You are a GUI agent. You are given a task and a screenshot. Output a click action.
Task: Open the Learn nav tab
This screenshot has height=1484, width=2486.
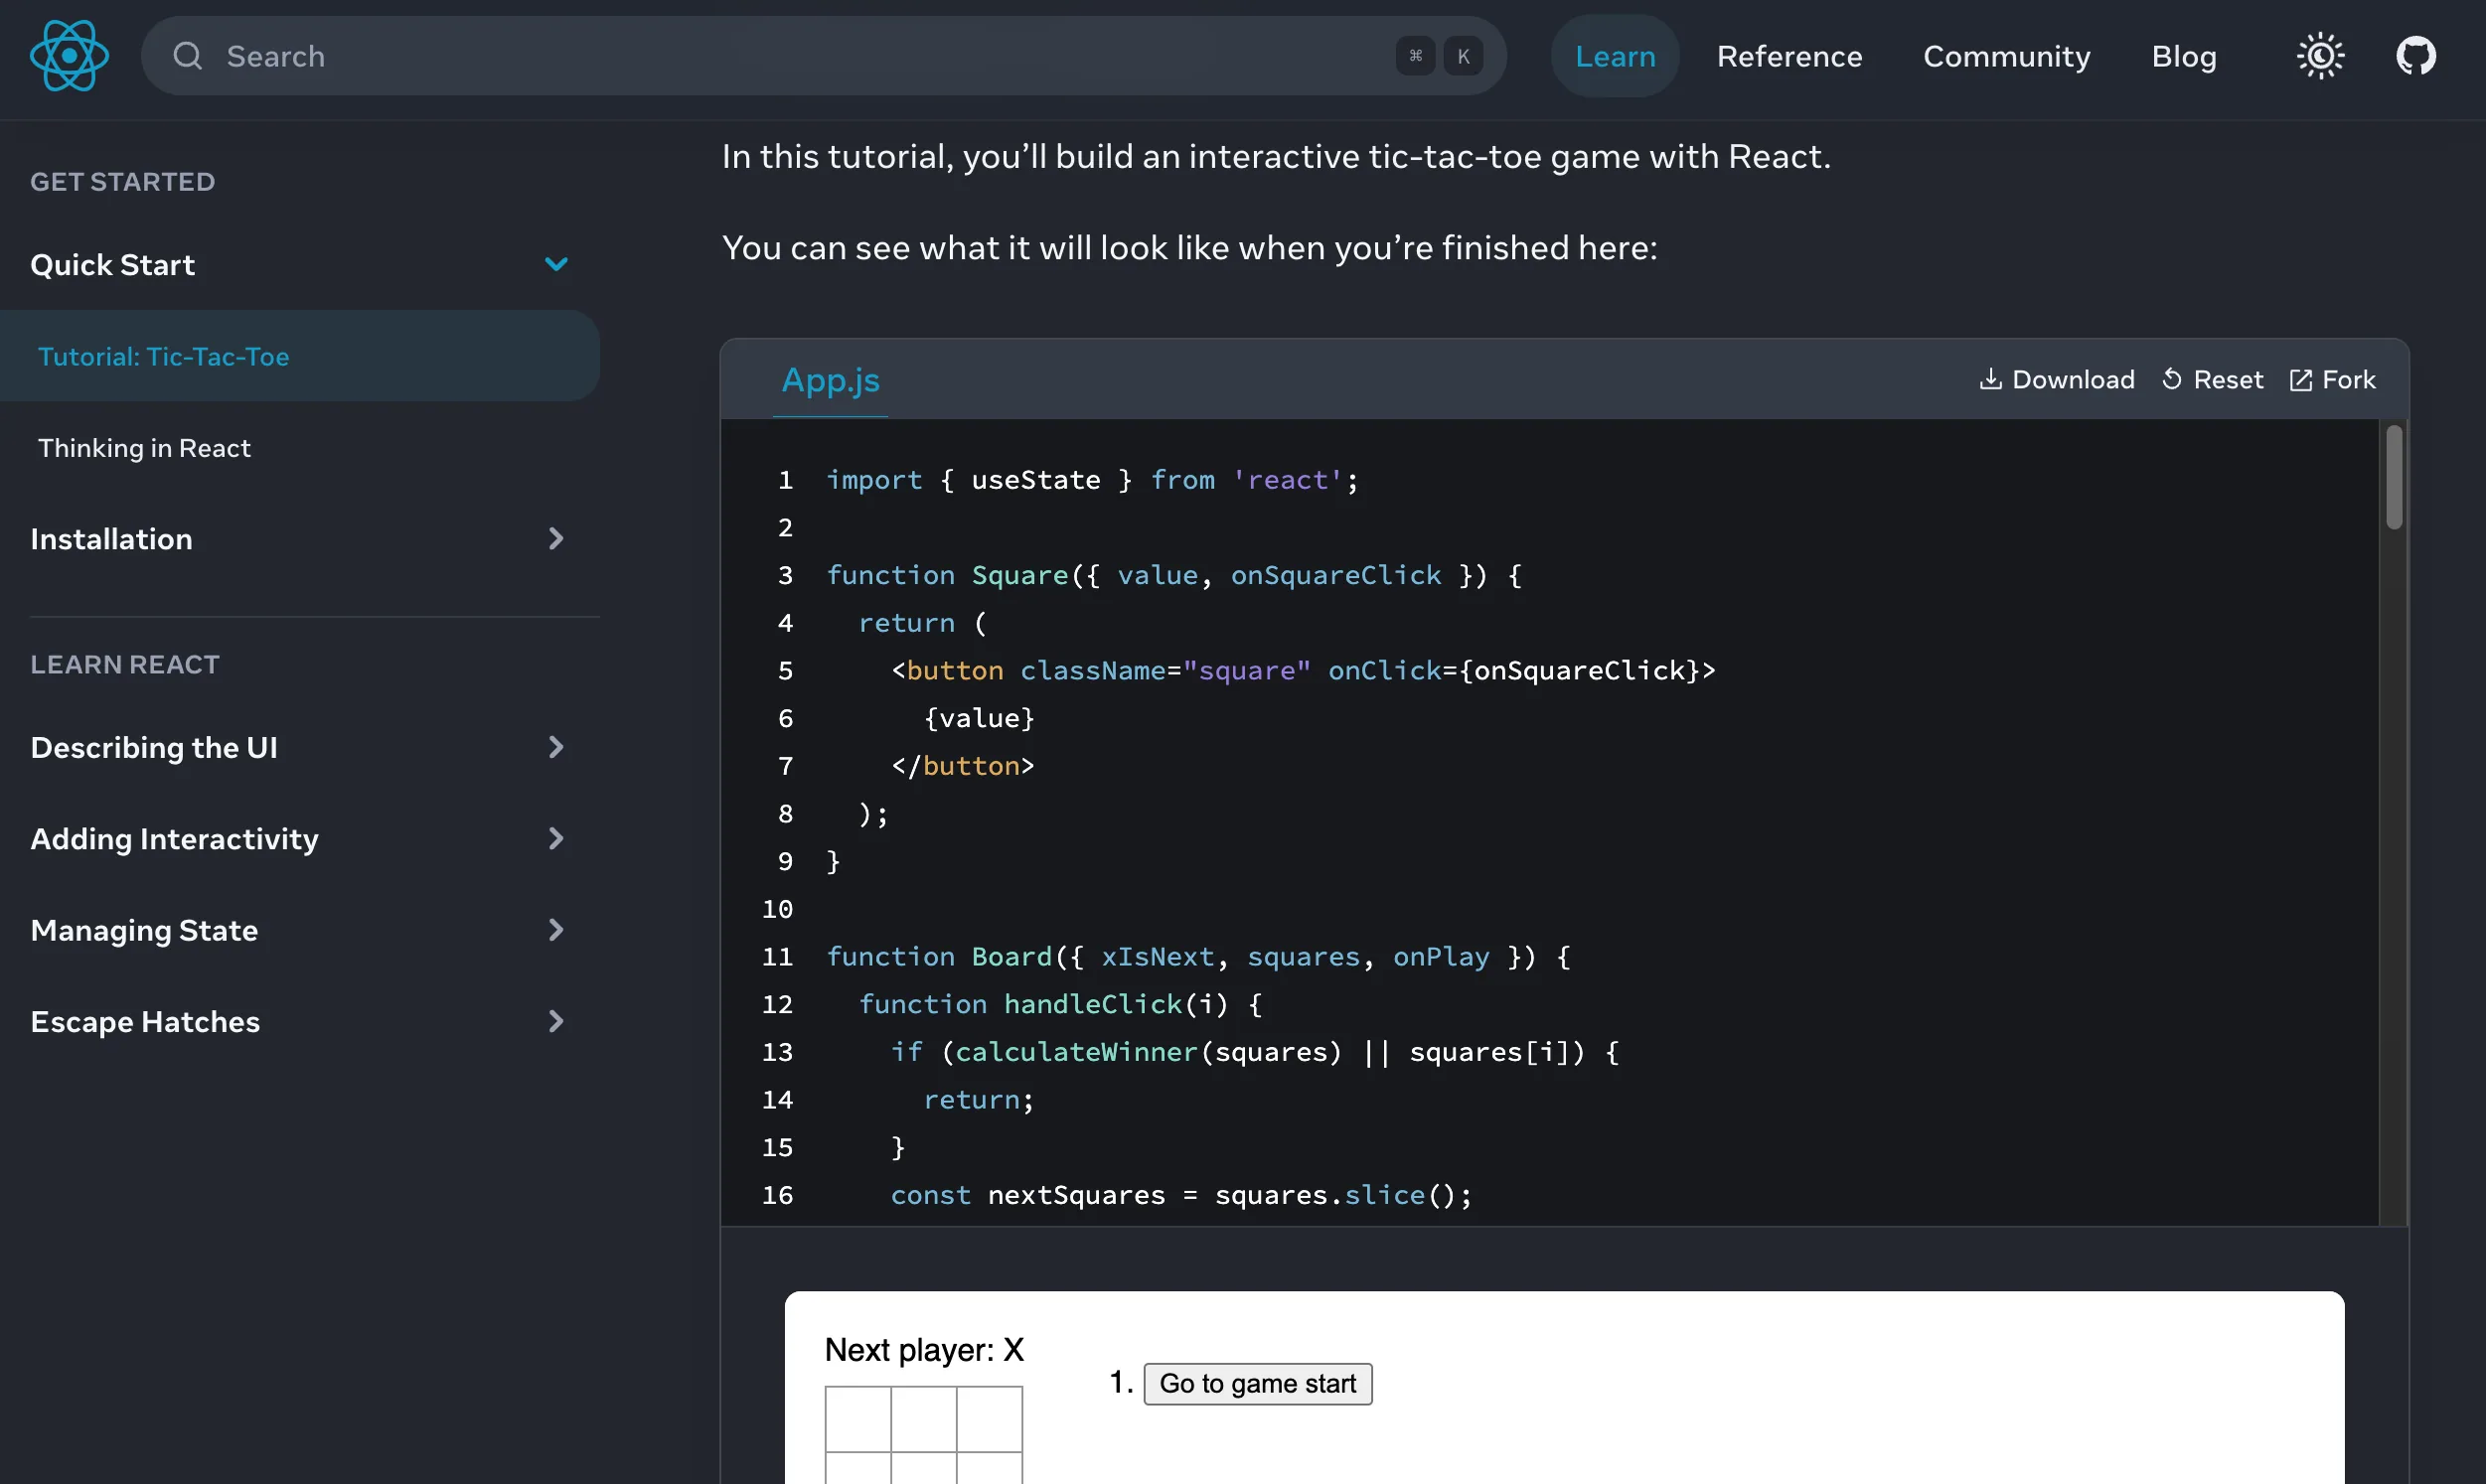click(1615, 56)
